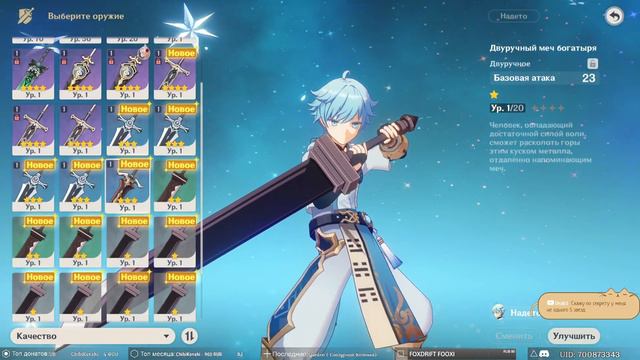Select the reddish-brown 3-star claymore marked Новое
Viewport: 640px width, 360px height.
pyautogui.click(x=127, y=186)
